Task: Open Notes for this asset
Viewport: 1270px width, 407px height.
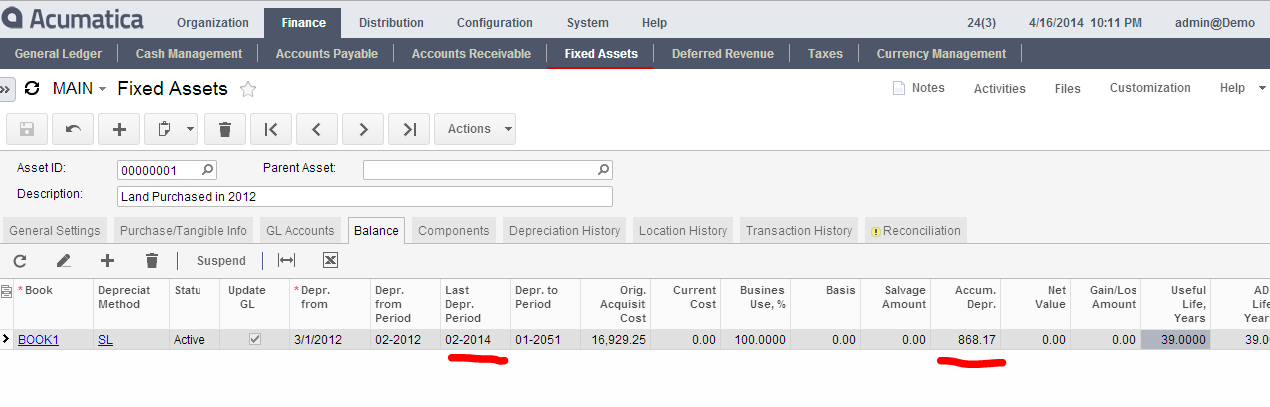Action: click(918, 88)
